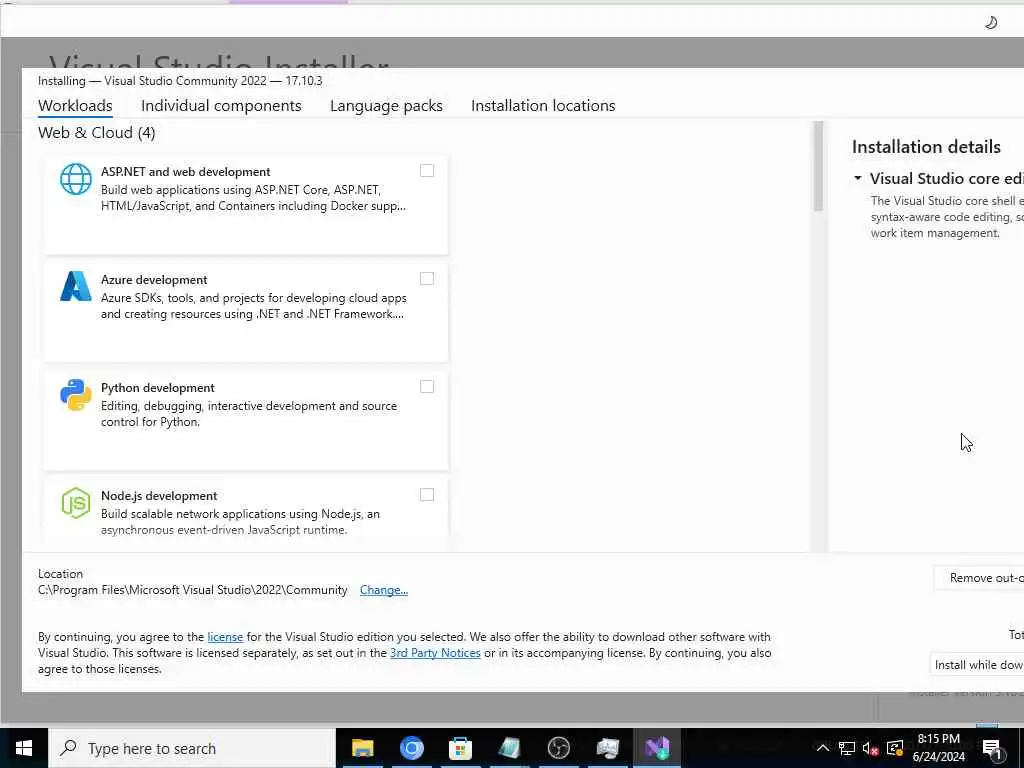Select the Python development workload title
This screenshot has width=1024, height=768.
coord(158,388)
